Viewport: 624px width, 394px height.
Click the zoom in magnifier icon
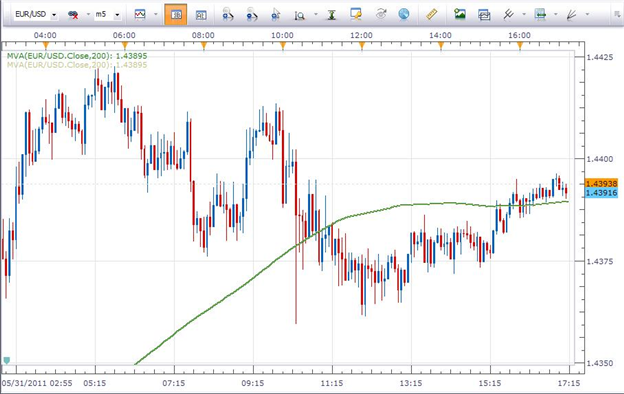tap(228, 15)
